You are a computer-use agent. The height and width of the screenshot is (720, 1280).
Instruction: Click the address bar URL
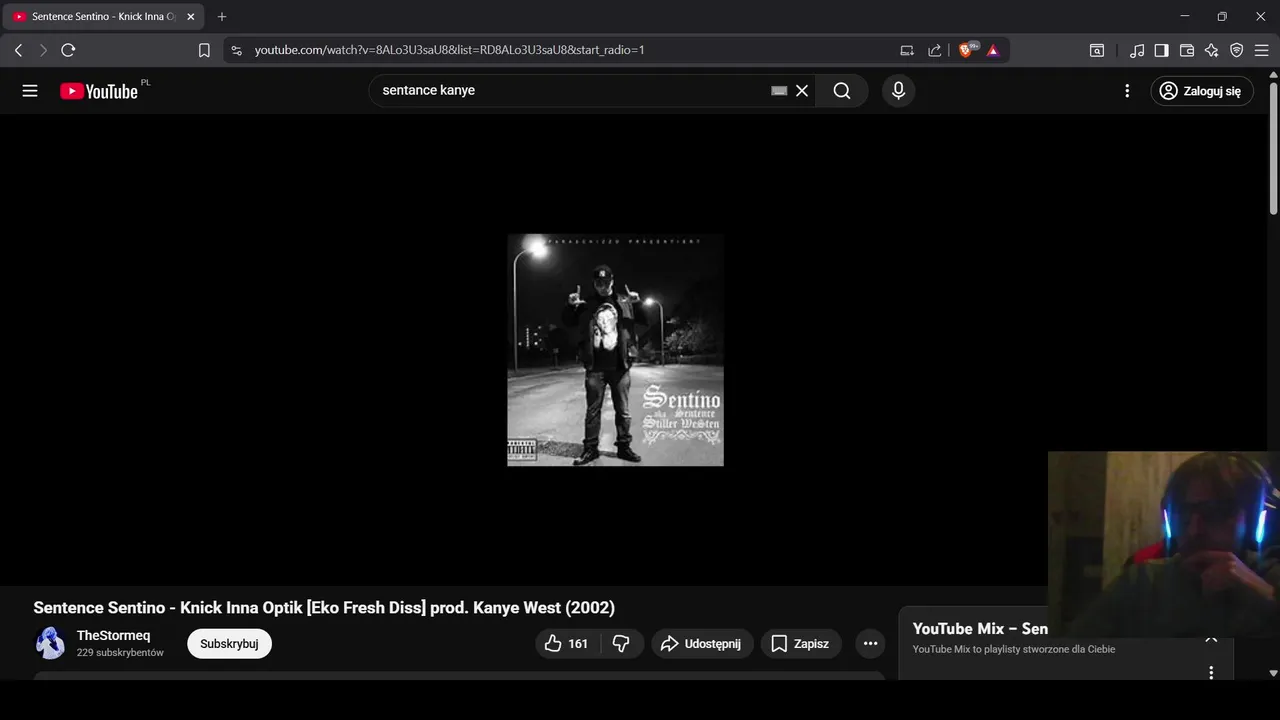click(449, 50)
